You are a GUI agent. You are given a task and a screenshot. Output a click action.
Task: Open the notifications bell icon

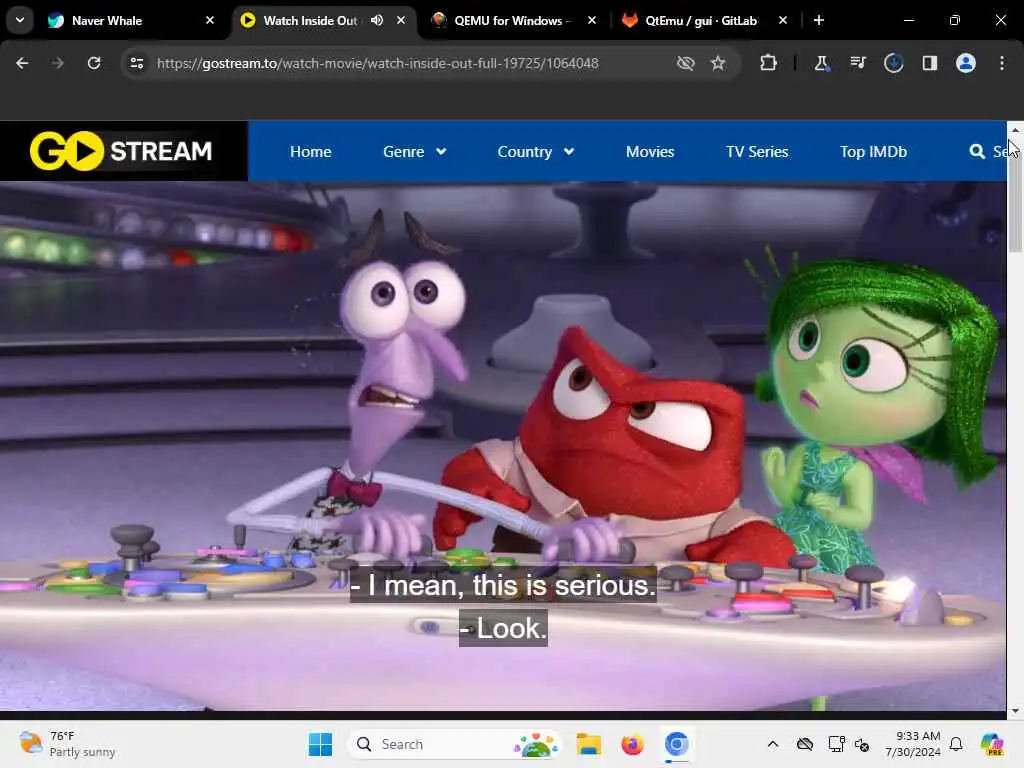pos(956,744)
